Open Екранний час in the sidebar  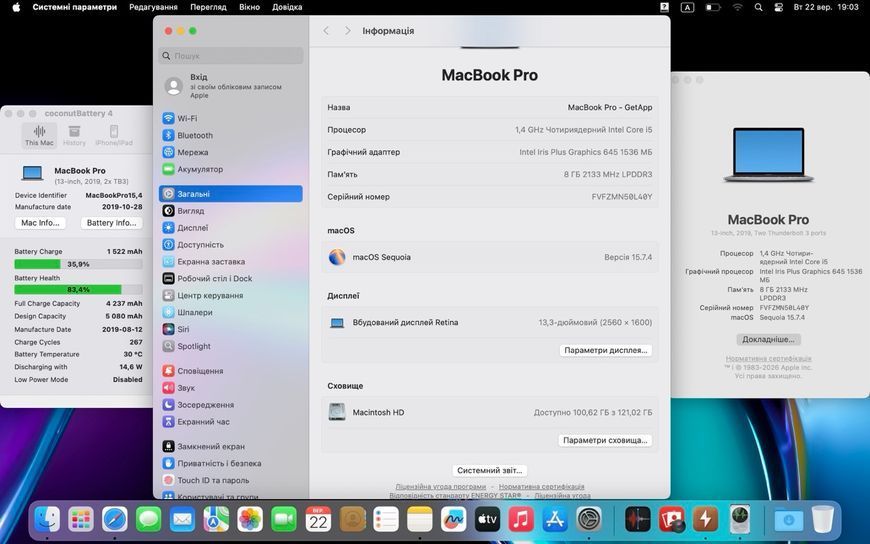[x=230, y=422]
